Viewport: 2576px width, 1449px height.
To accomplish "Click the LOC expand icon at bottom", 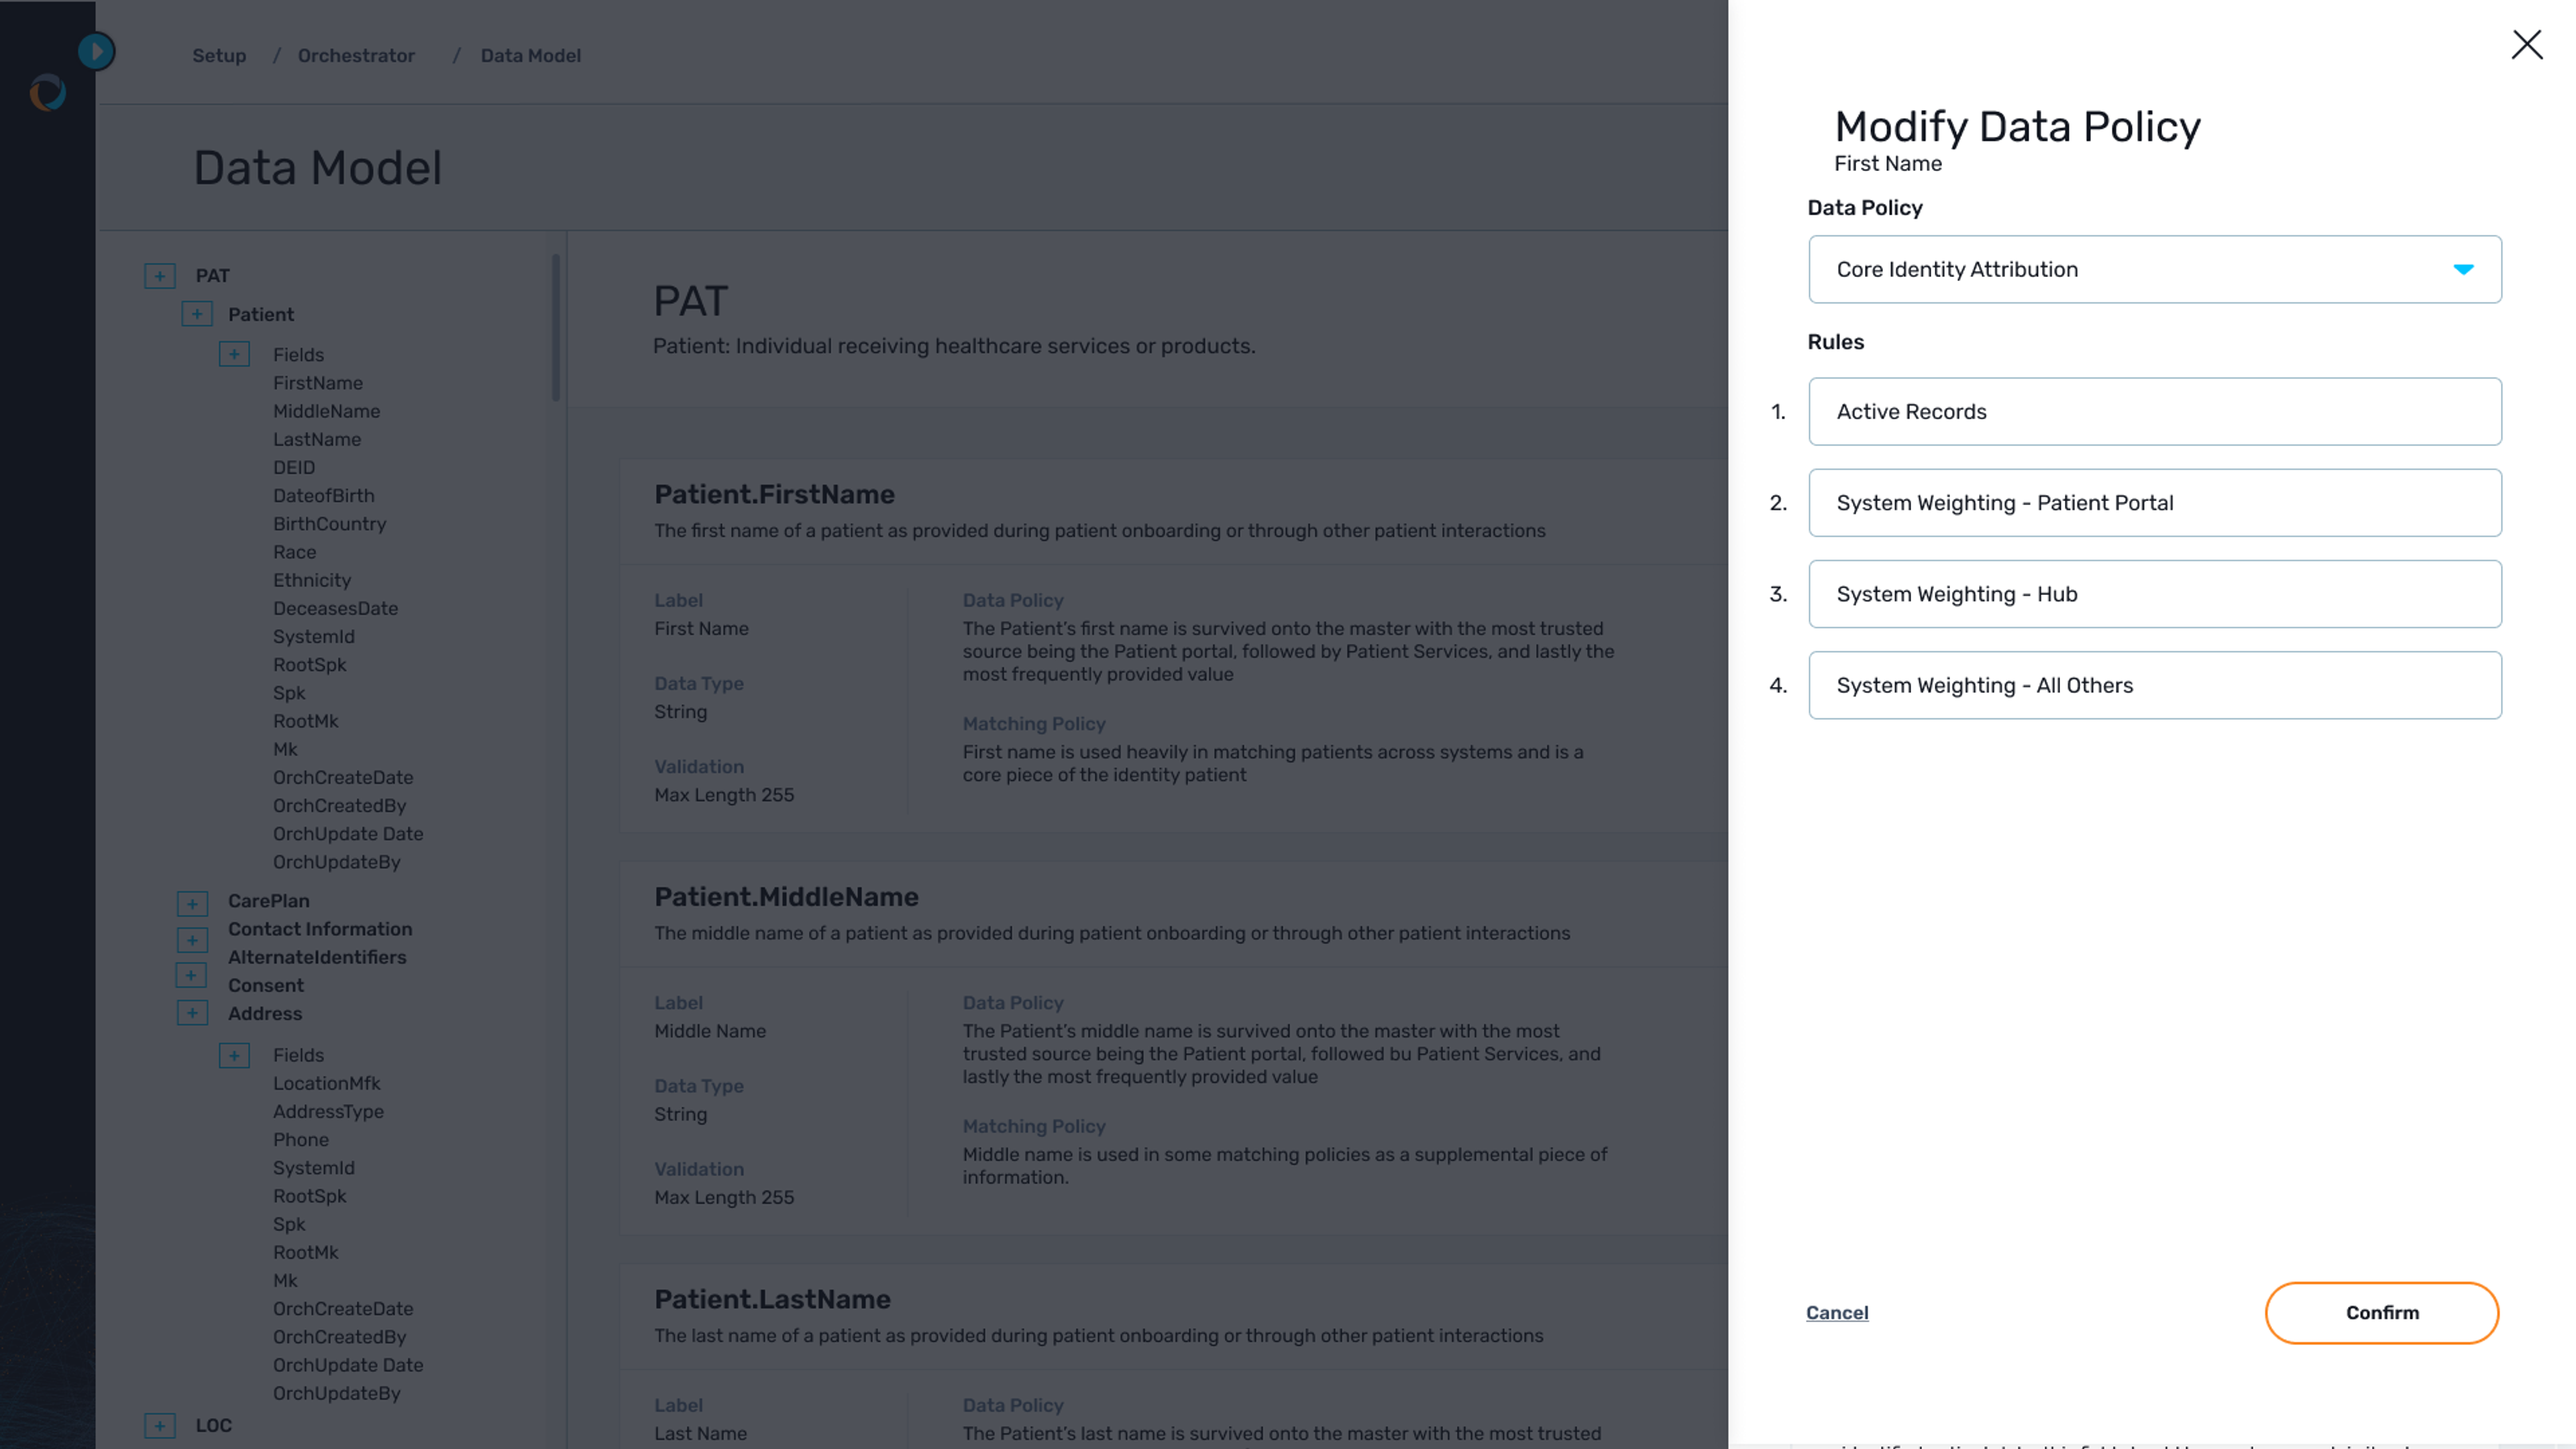I will (x=159, y=1424).
